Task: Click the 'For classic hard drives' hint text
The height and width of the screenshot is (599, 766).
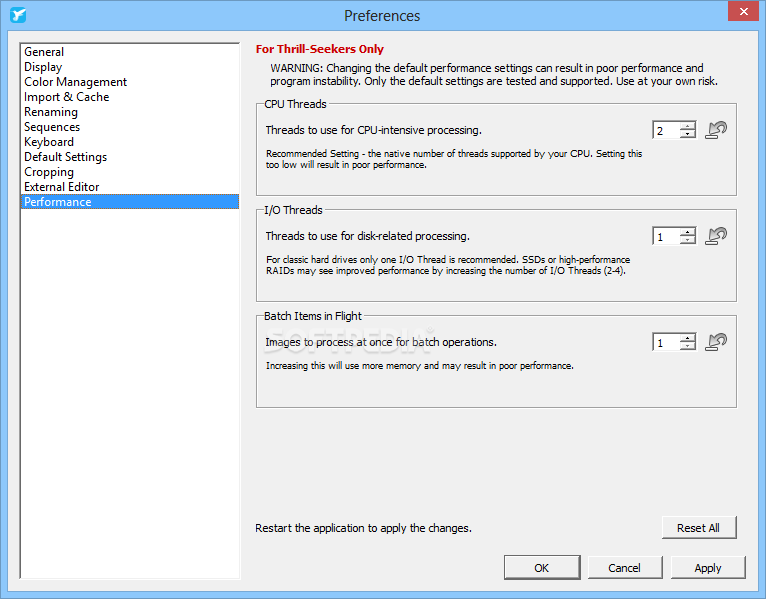Action: 448,265
